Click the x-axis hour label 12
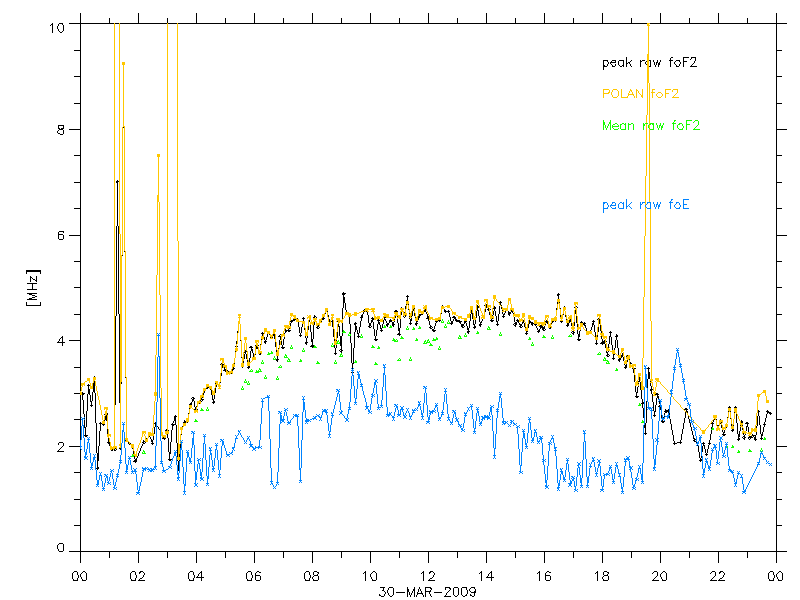The width and height of the screenshot is (800, 600). pos(428,577)
